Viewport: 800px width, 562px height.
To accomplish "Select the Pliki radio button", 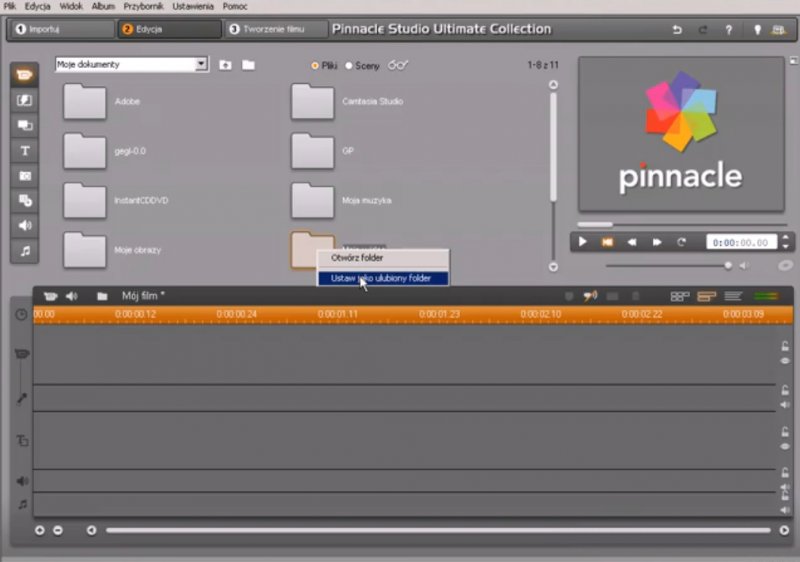I will pyautogui.click(x=315, y=66).
